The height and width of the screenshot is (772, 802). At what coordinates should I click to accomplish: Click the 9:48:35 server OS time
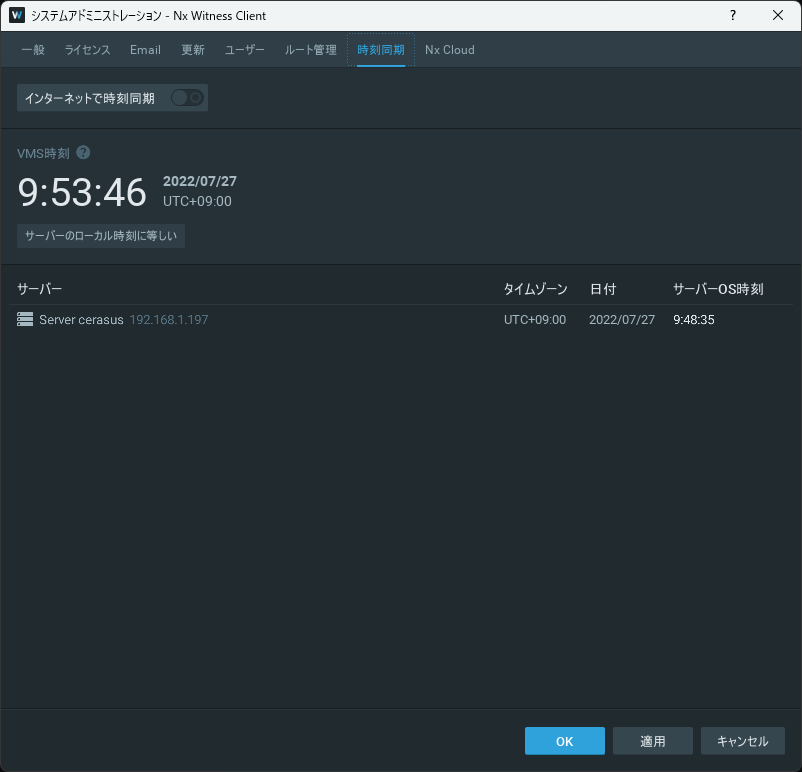694,320
